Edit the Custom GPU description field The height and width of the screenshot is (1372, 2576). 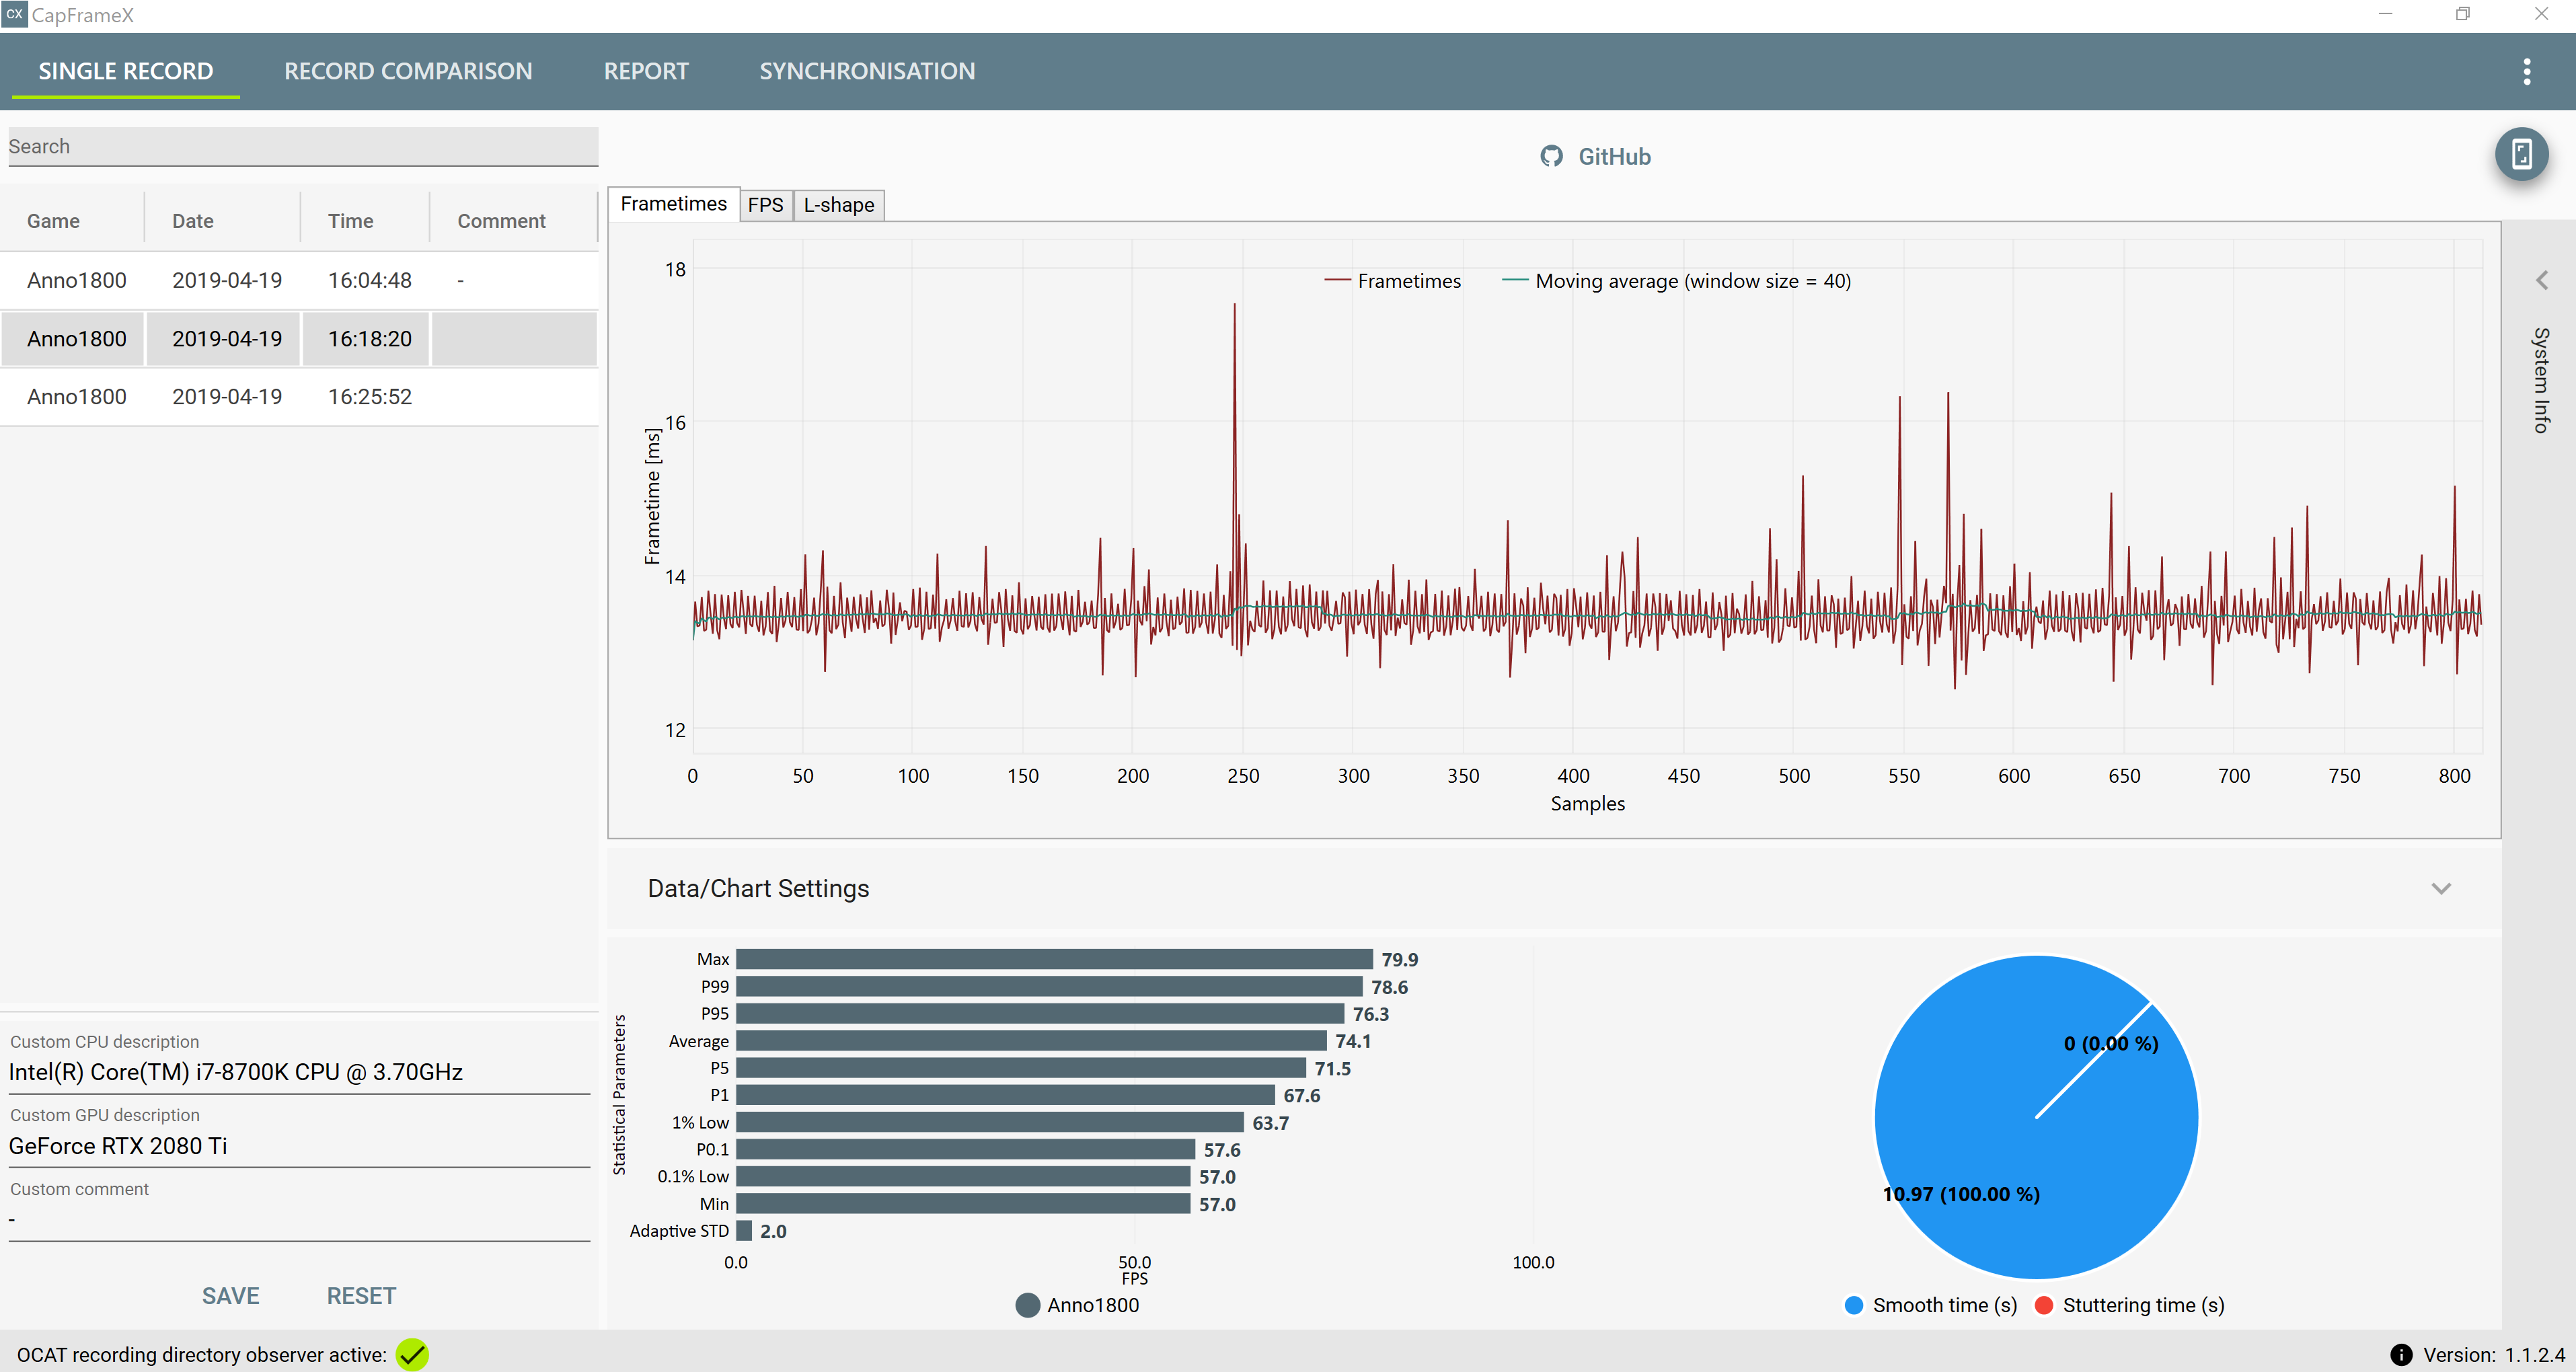click(x=299, y=1146)
